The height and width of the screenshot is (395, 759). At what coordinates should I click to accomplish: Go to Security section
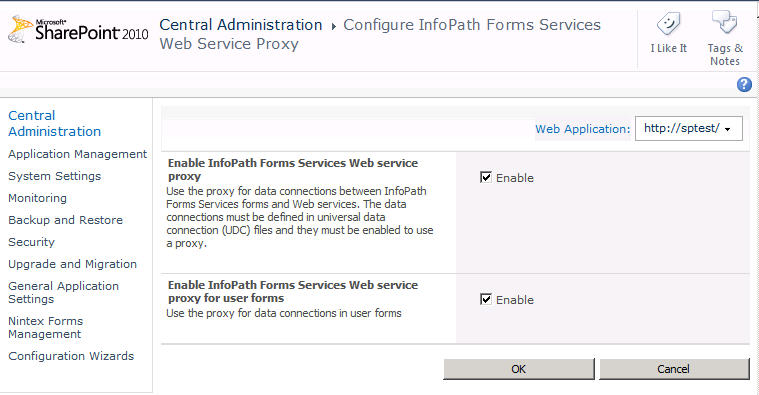(31, 242)
